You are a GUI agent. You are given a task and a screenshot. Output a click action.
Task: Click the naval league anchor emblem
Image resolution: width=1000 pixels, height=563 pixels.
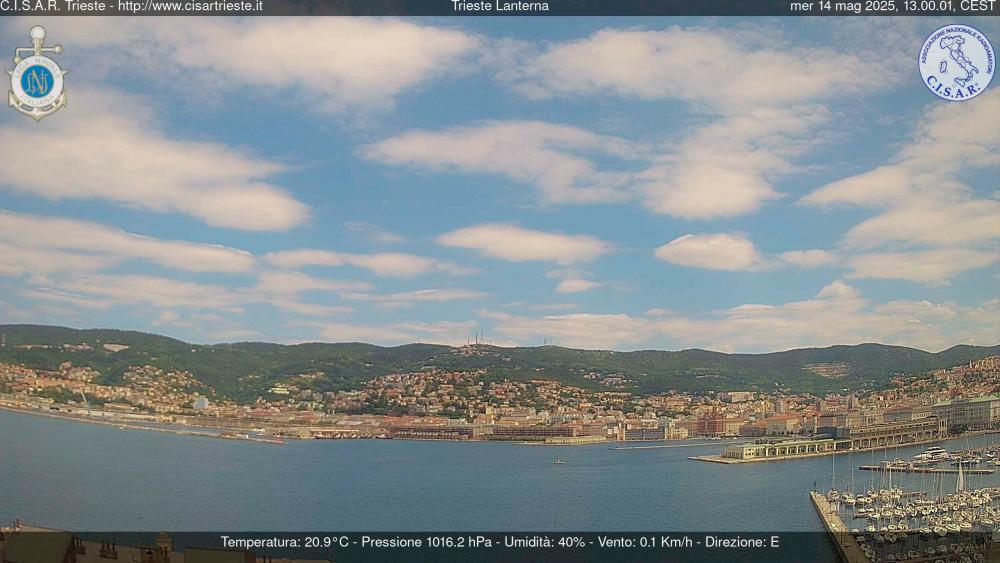point(37,73)
